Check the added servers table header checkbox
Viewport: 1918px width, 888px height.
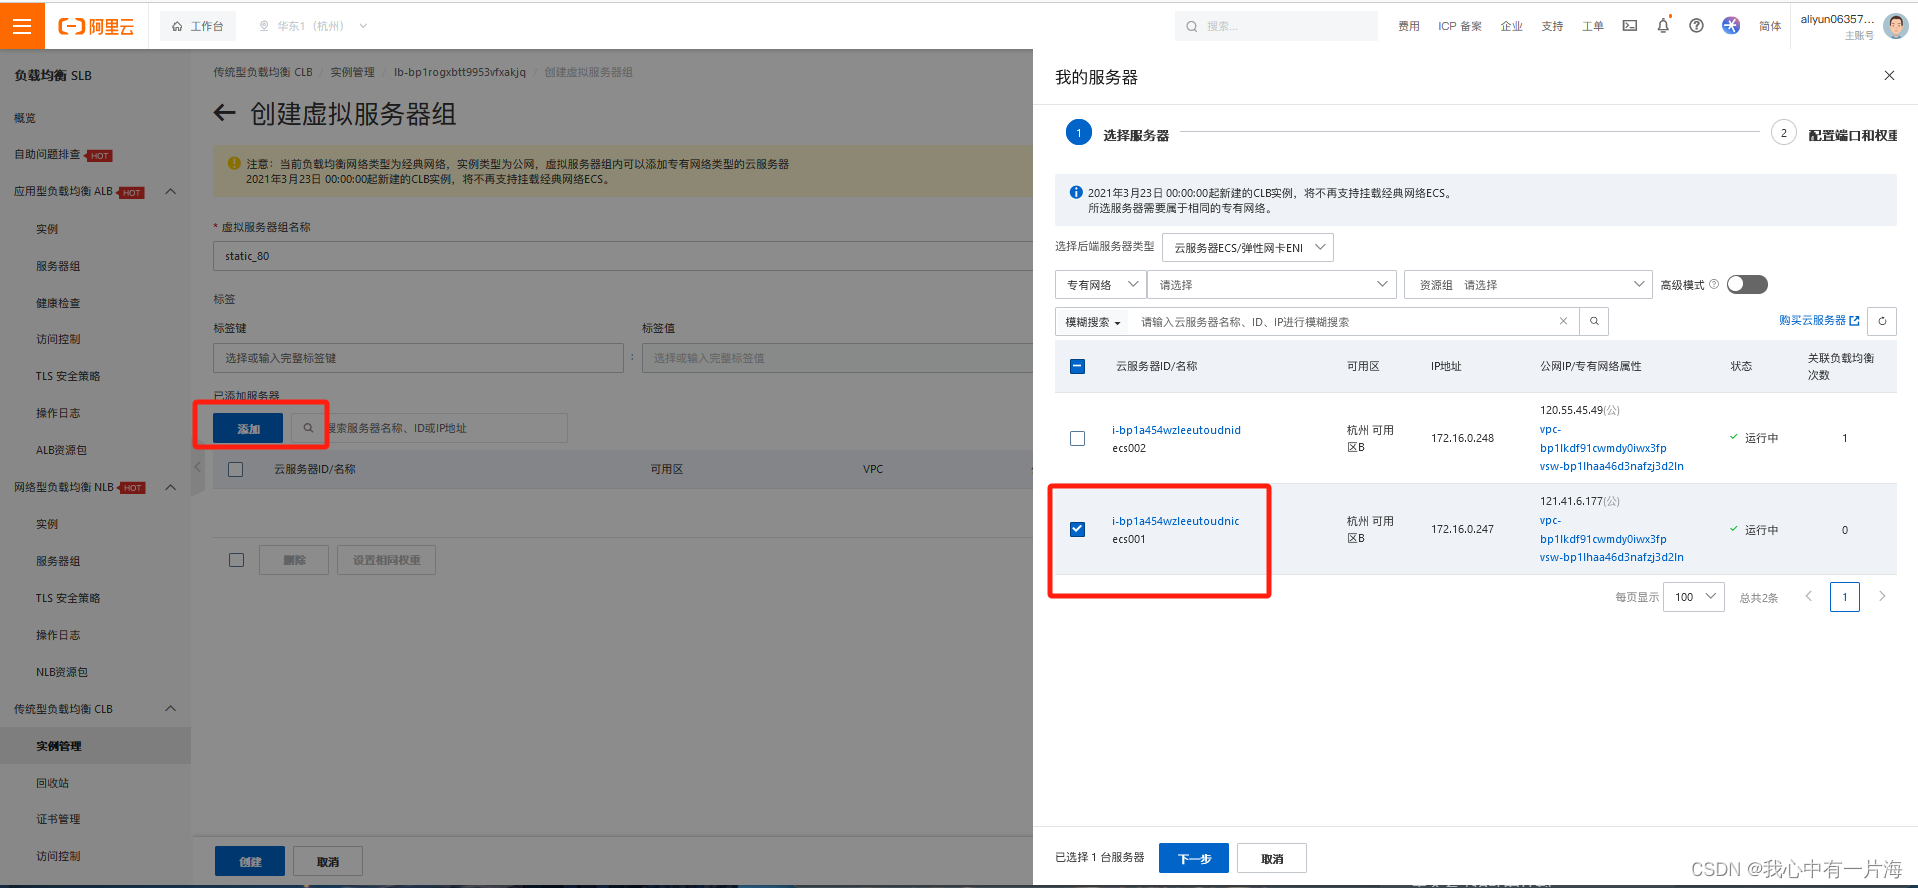236,469
